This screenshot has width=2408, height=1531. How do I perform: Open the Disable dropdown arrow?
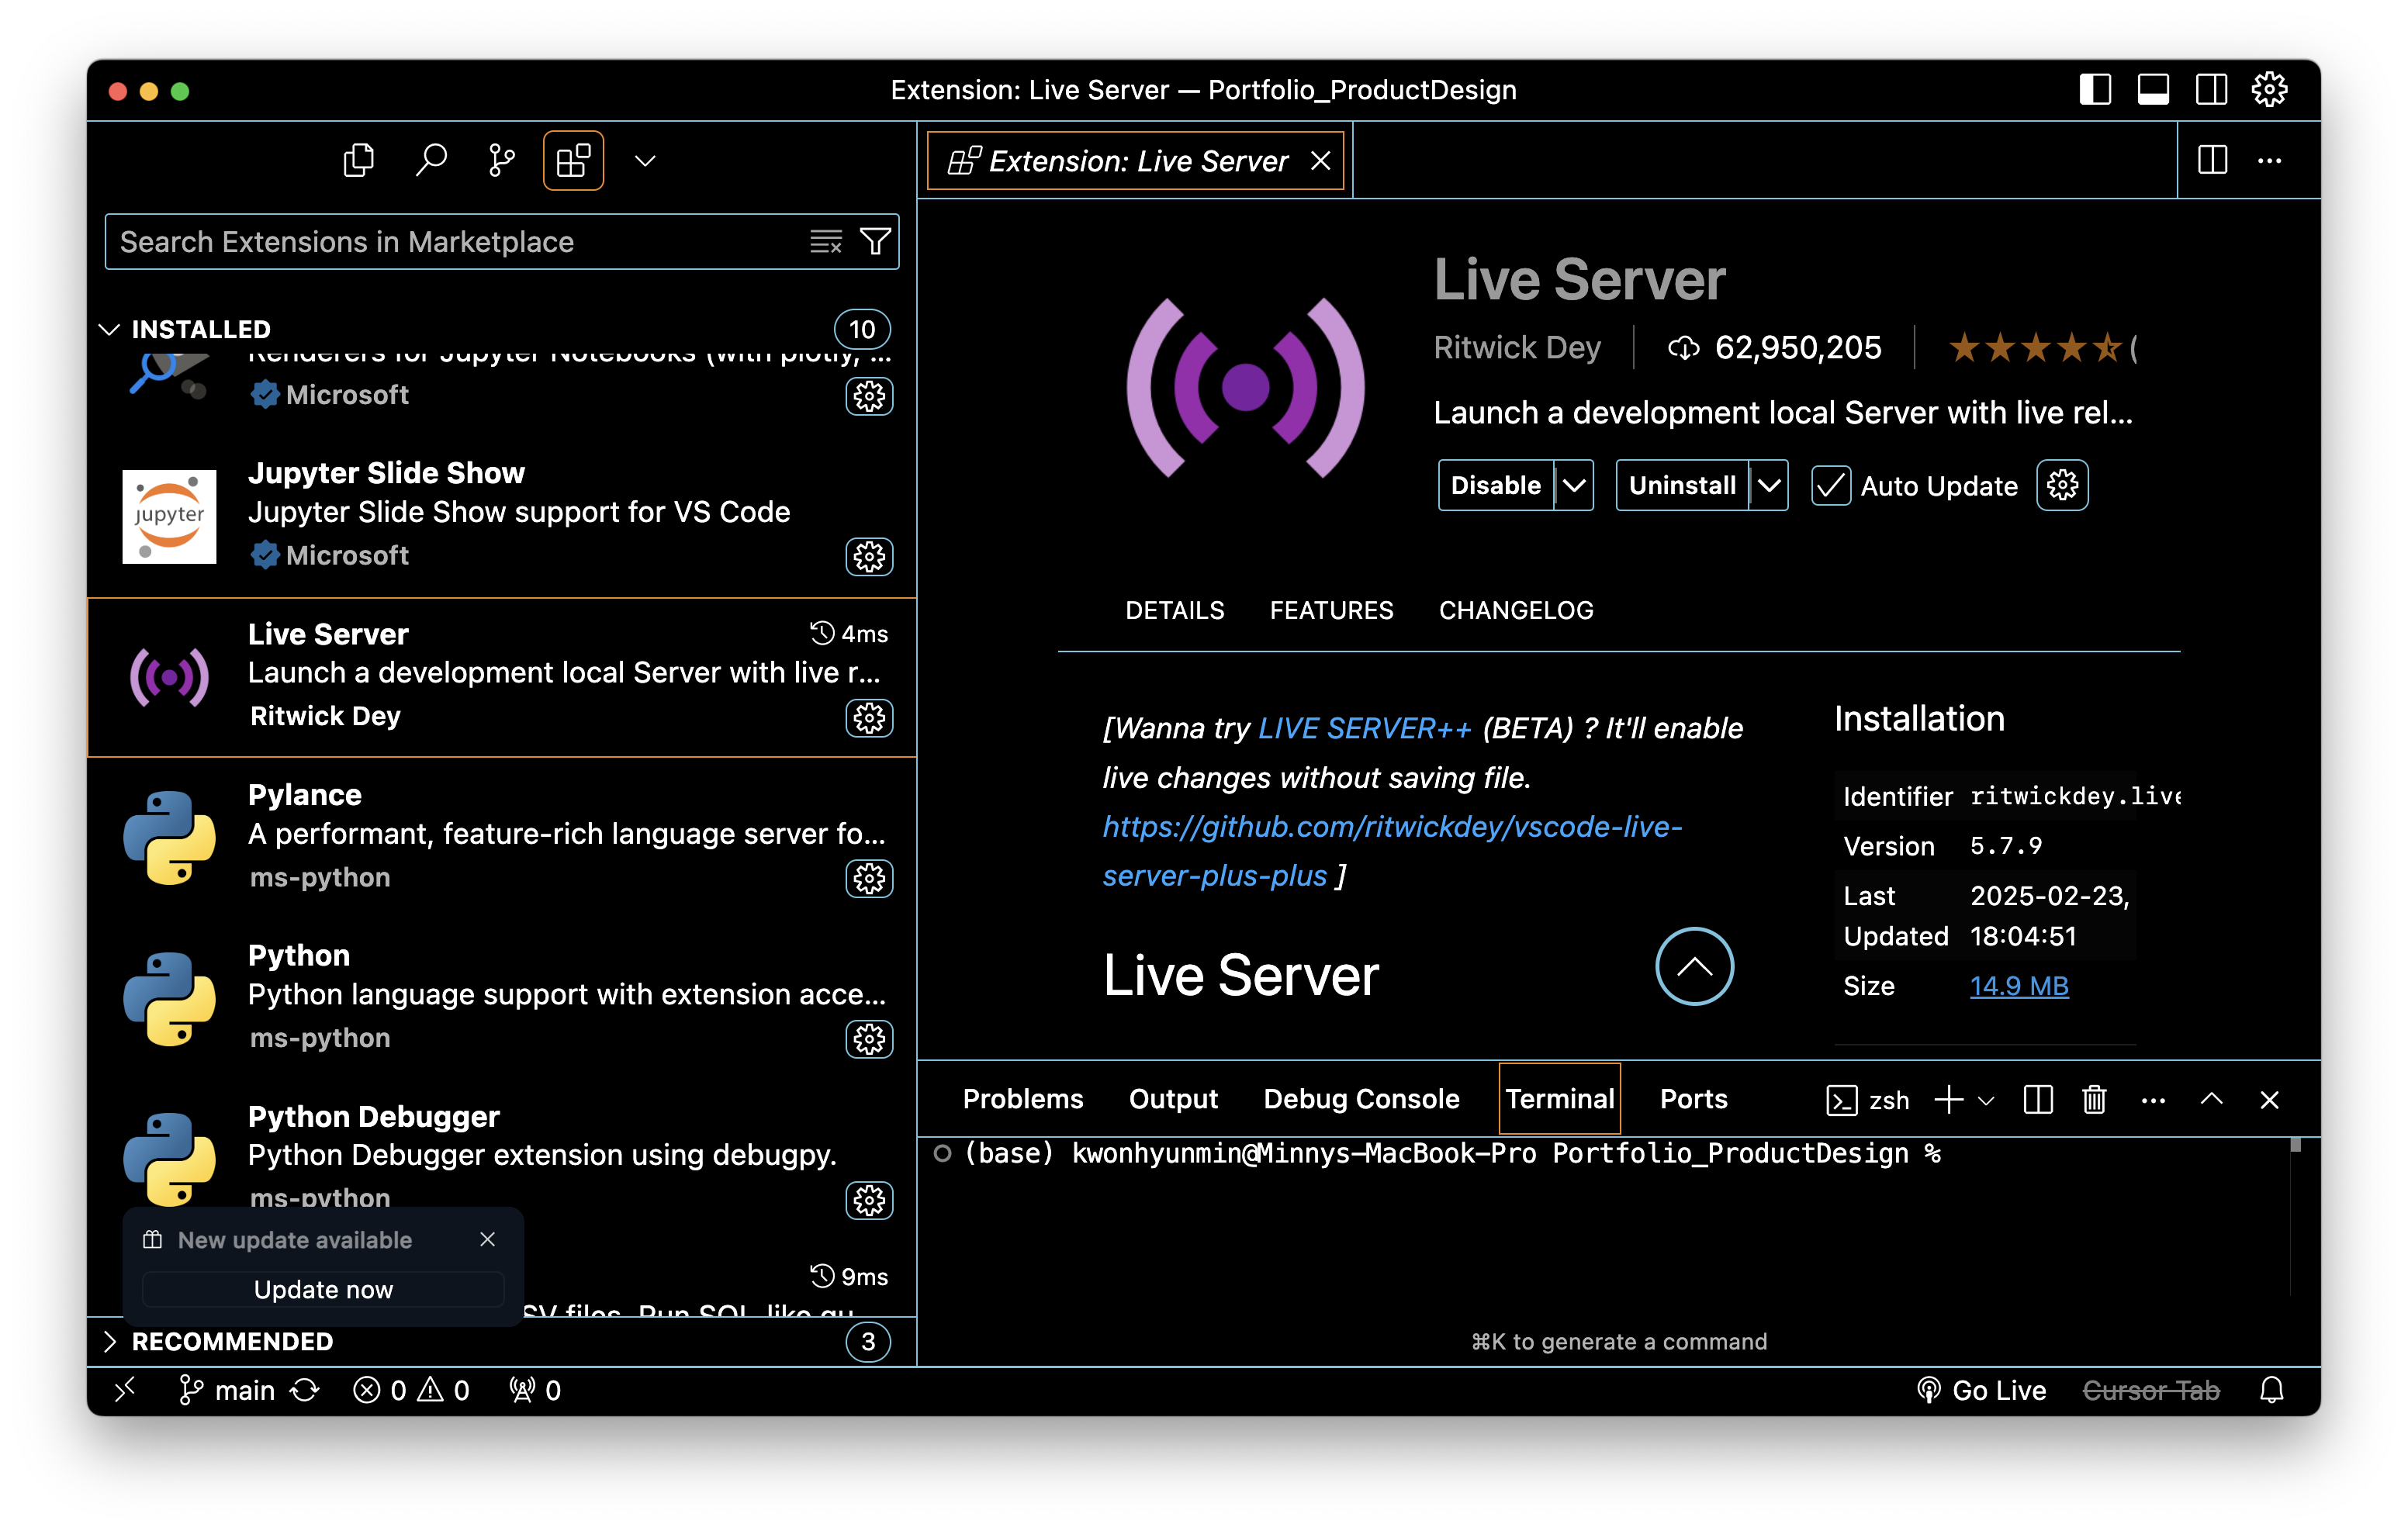pyautogui.click(x=1574, y=486)
